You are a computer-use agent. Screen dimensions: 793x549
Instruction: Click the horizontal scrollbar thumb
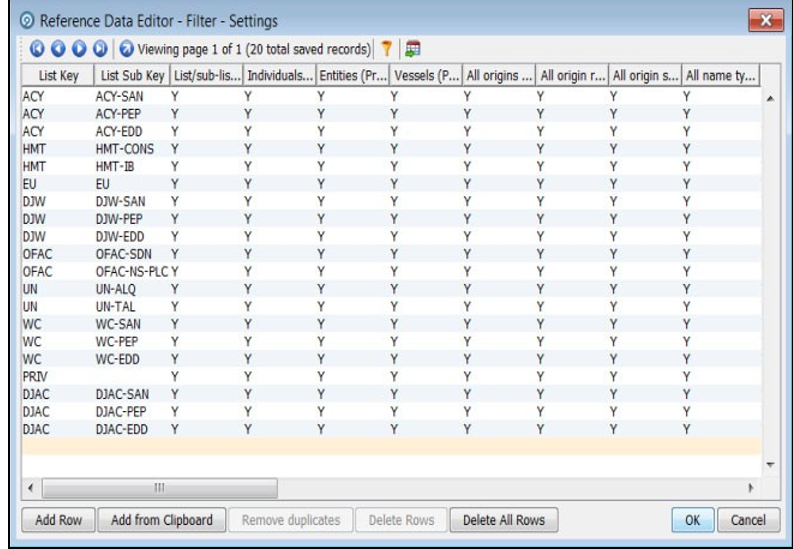click(159, 488)
